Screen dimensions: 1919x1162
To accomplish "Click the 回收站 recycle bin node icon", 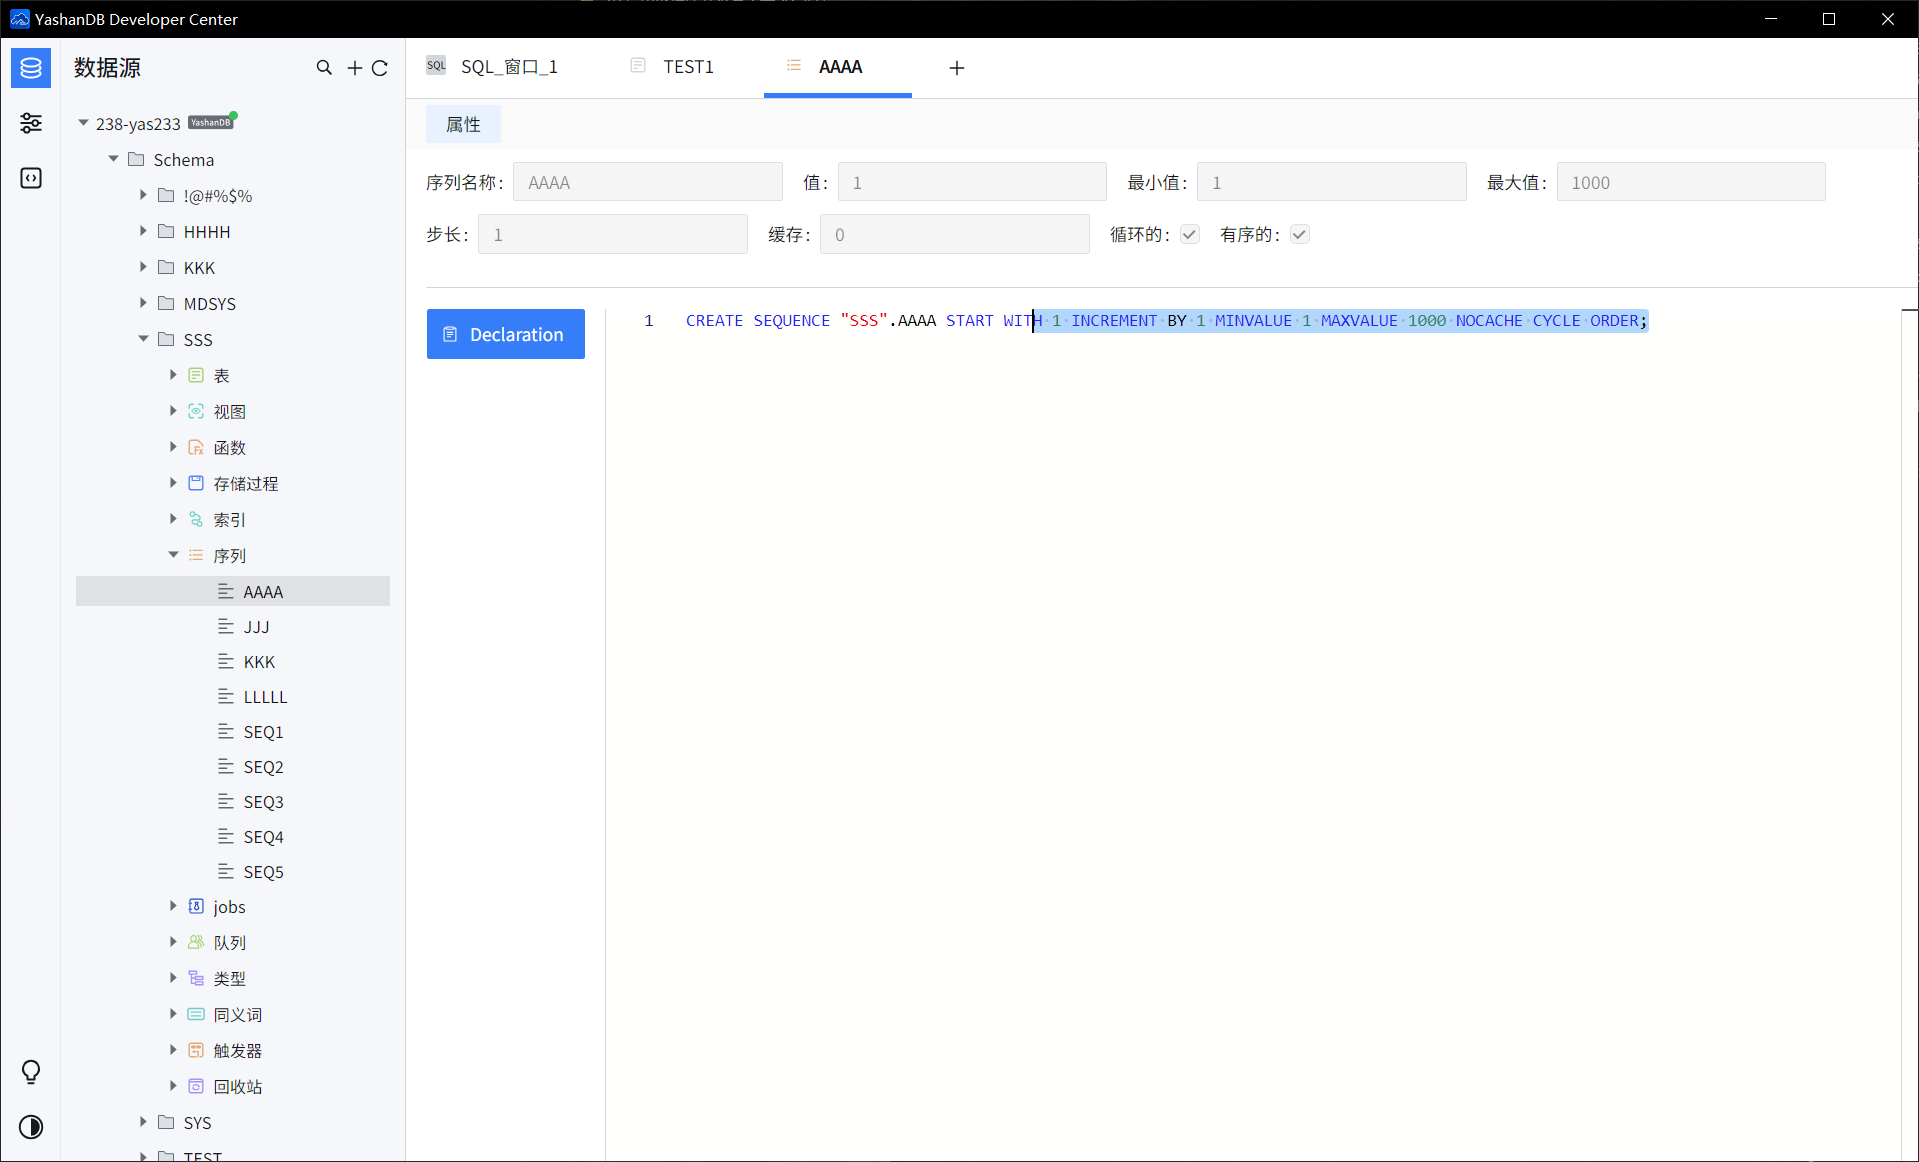I will click(x=196, y=1086).
